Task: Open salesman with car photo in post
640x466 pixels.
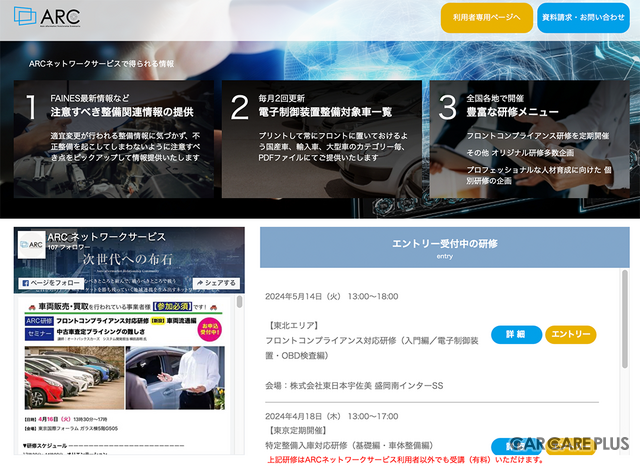Action: (x=175, y=378)
